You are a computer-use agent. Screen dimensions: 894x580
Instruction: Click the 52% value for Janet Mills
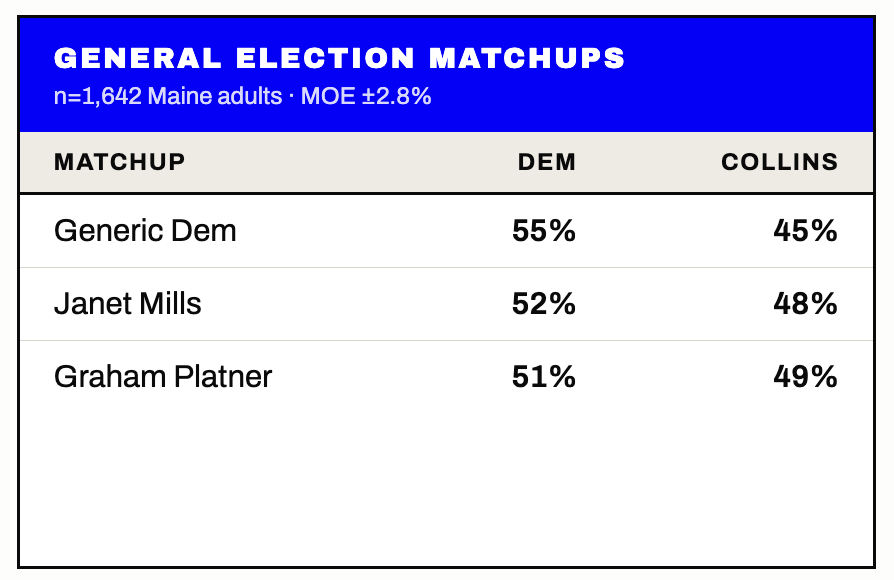click(x=543, y=303)
